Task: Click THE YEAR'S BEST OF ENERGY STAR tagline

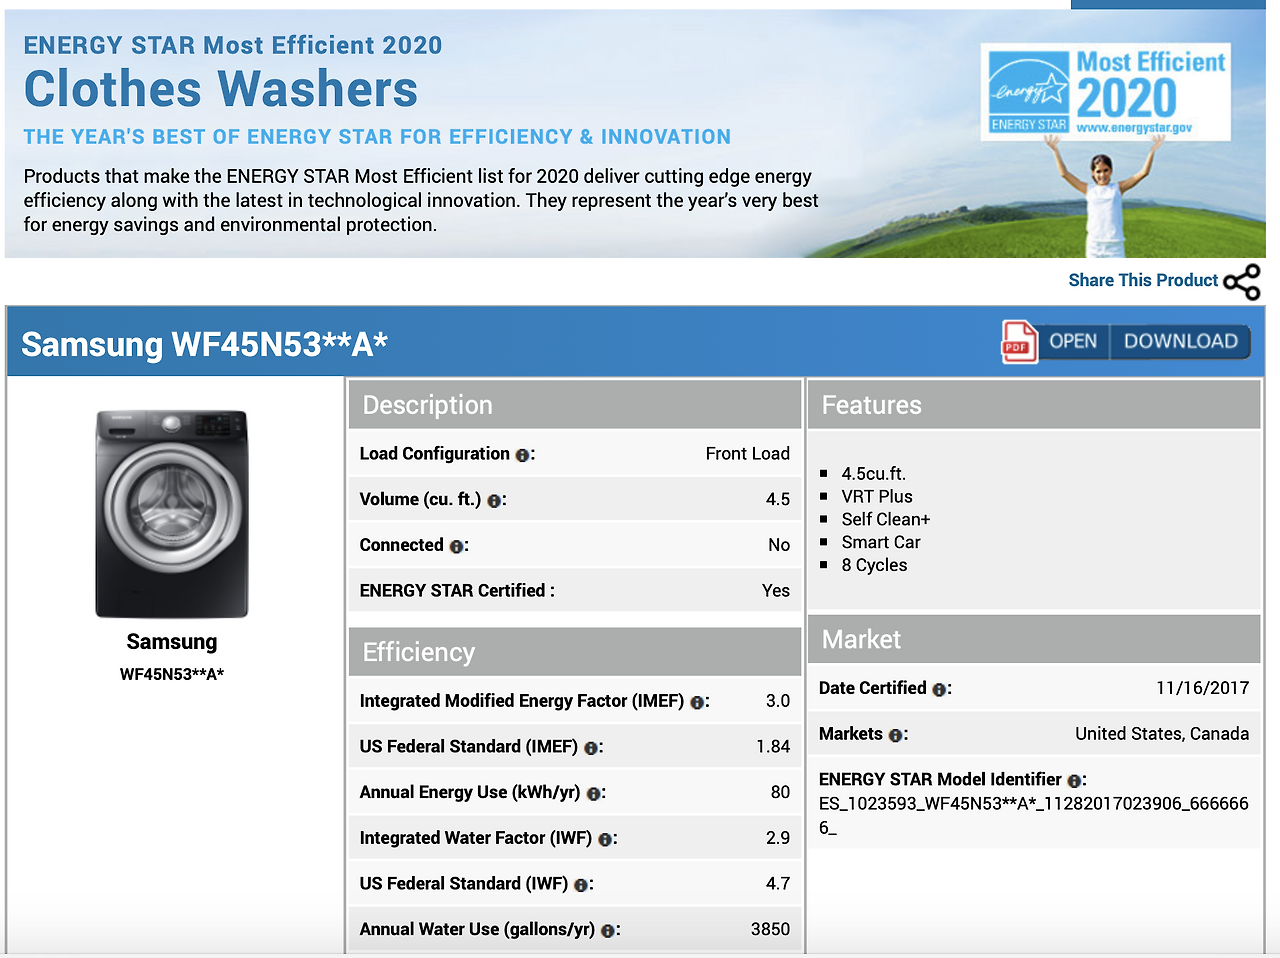Action: (x=377, y=137)
